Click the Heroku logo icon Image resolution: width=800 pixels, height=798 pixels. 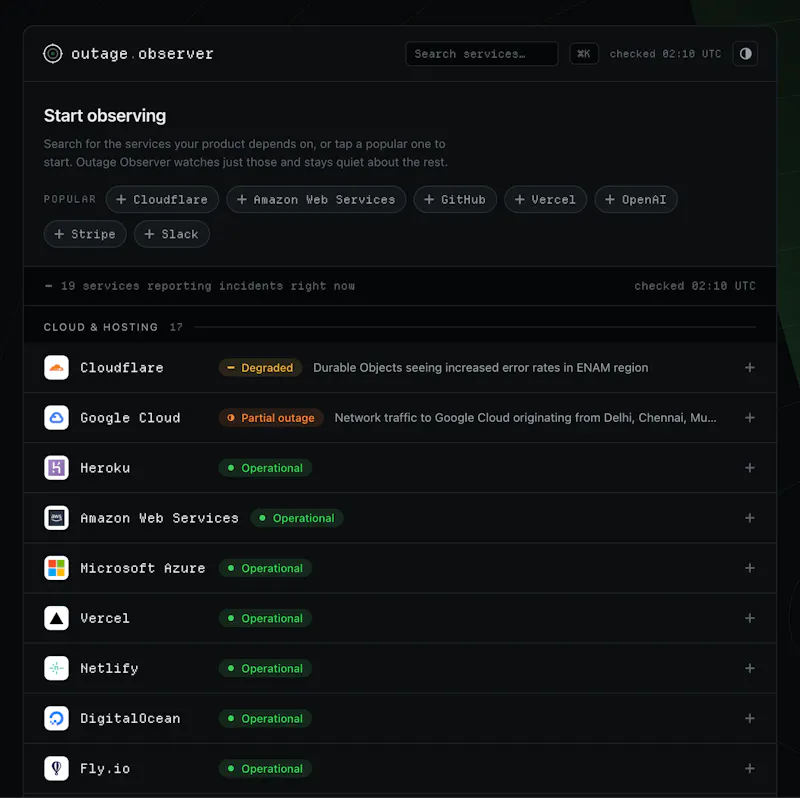tap(57, 467)
